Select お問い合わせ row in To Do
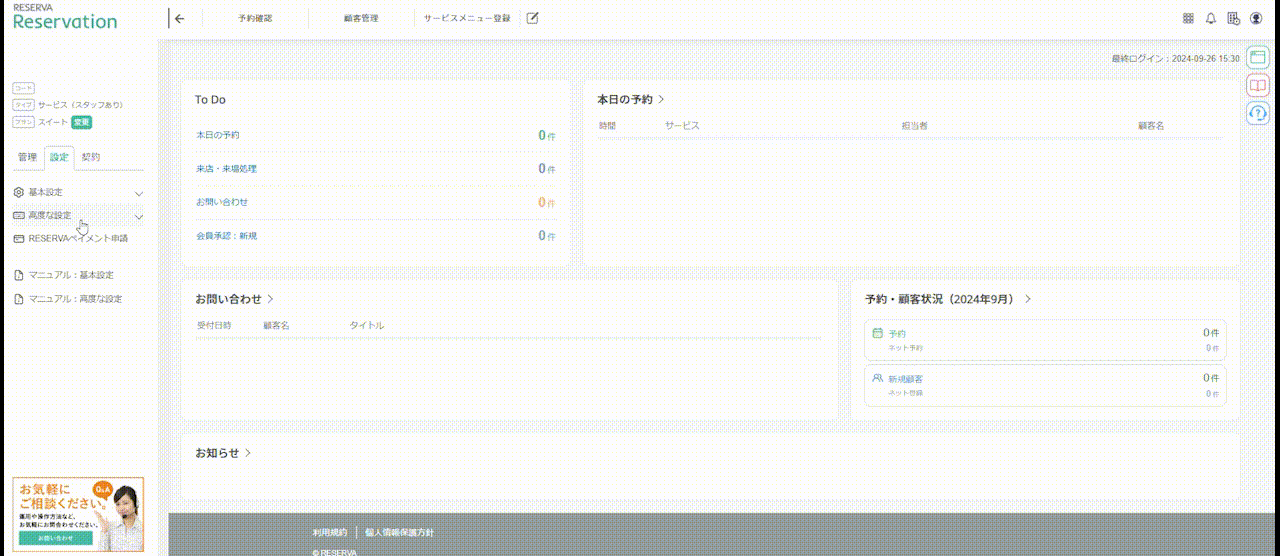Screen dimensions: 1280x556 pyautogui.click(x=376, y=202)
